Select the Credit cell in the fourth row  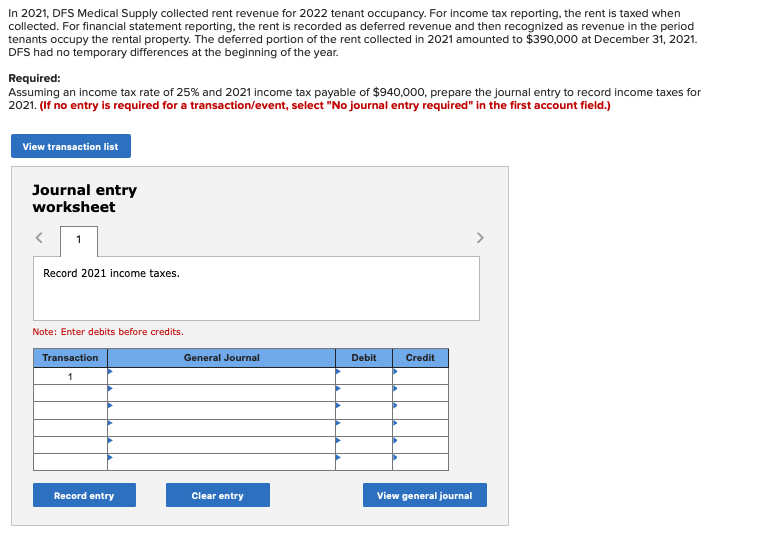[420, 428]
